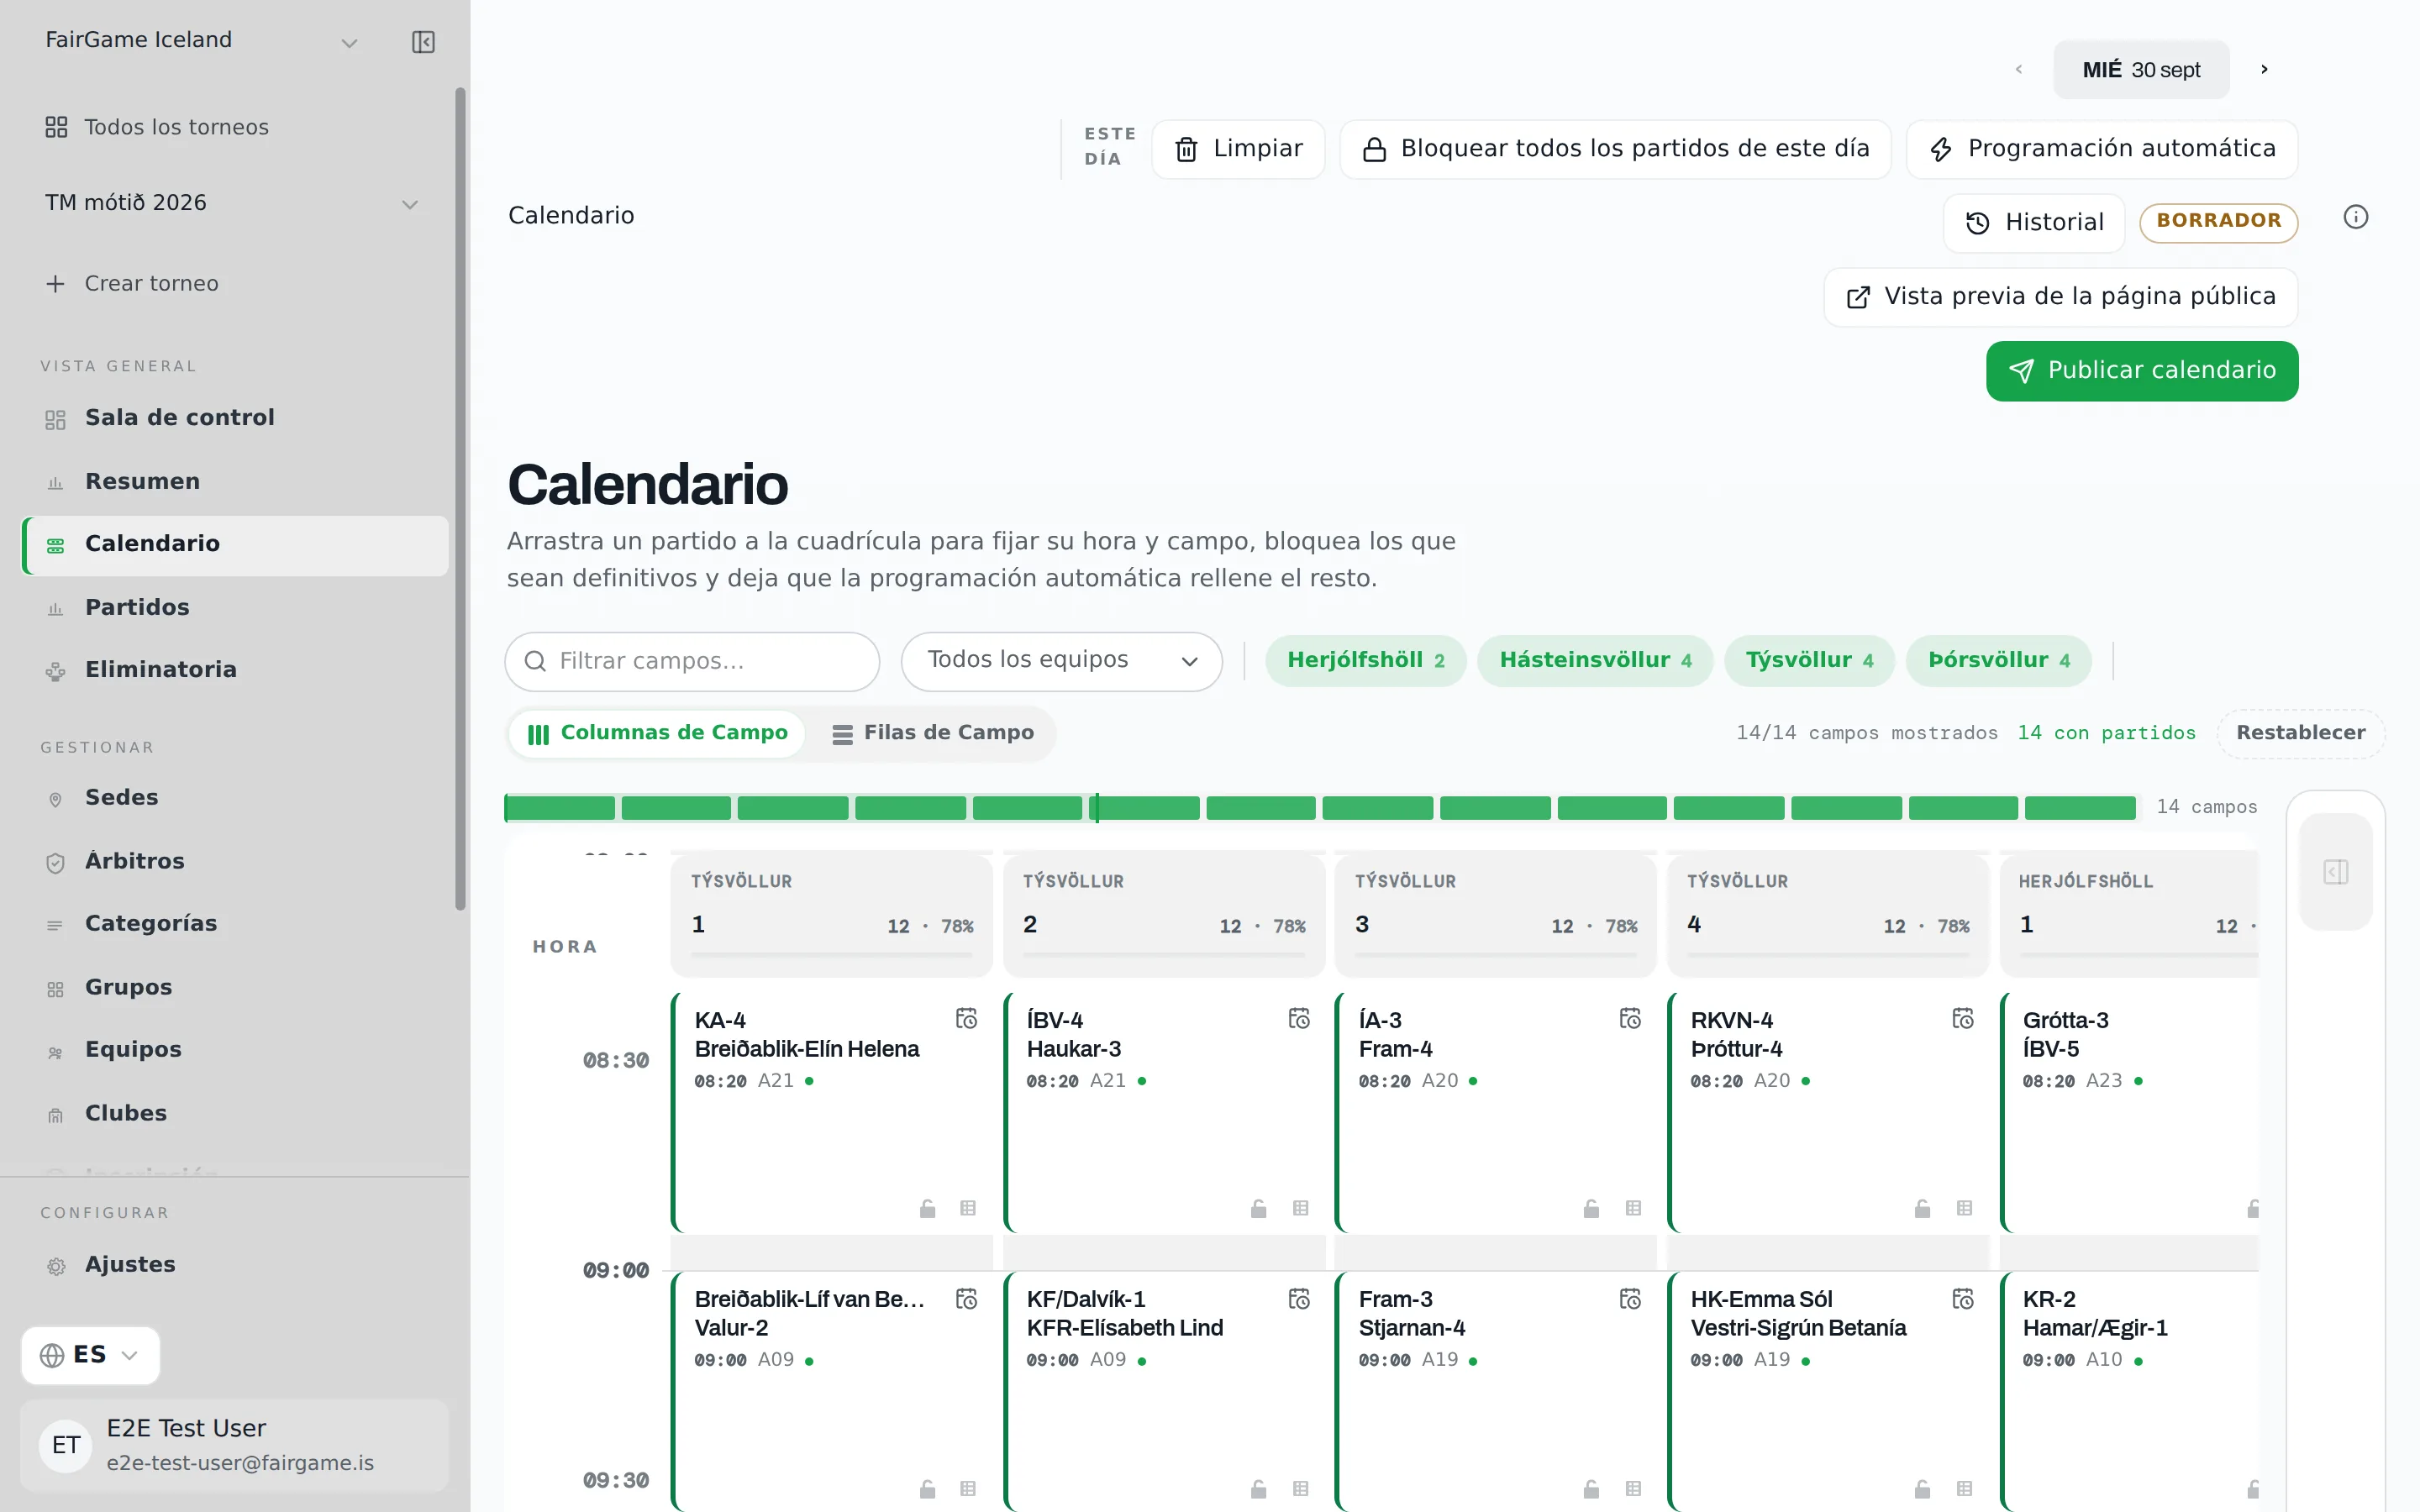Click reschedule icon on Breiðablik-Líf van Be card
Screen dimensions: 2420x1512
click(x=966, y=1299)
